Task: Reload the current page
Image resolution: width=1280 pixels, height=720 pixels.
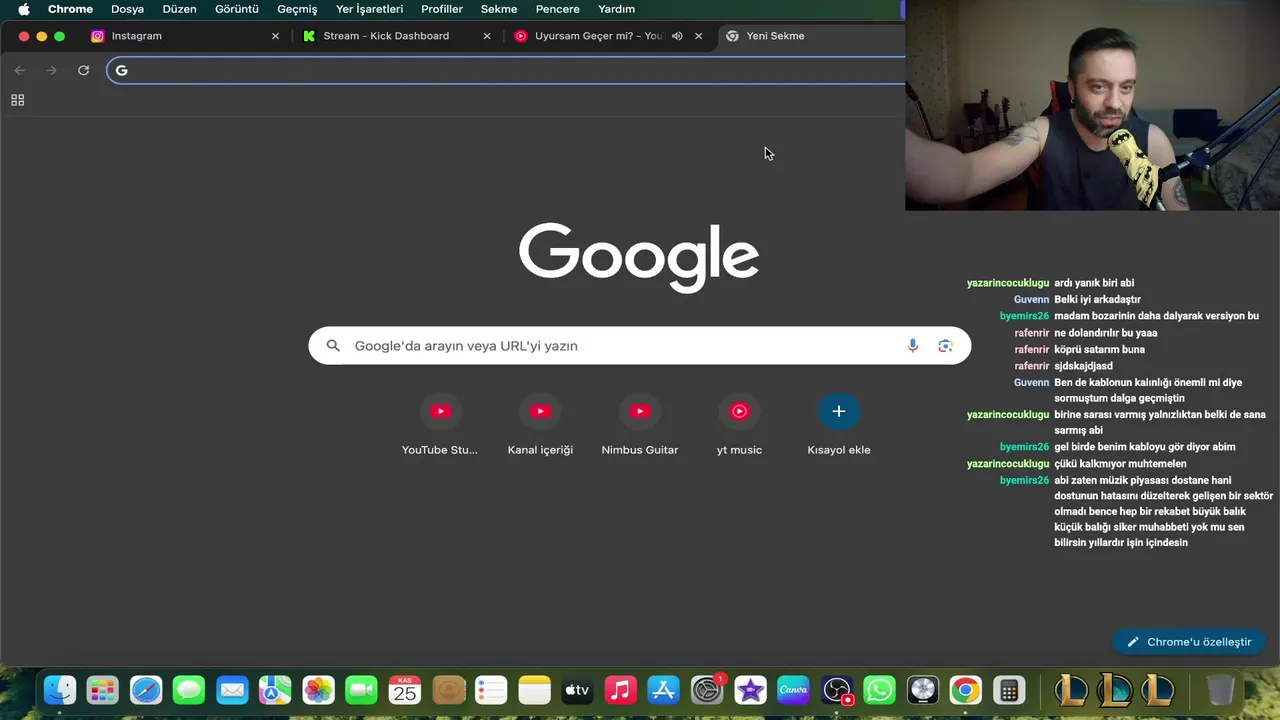Action: coord(84,70)
